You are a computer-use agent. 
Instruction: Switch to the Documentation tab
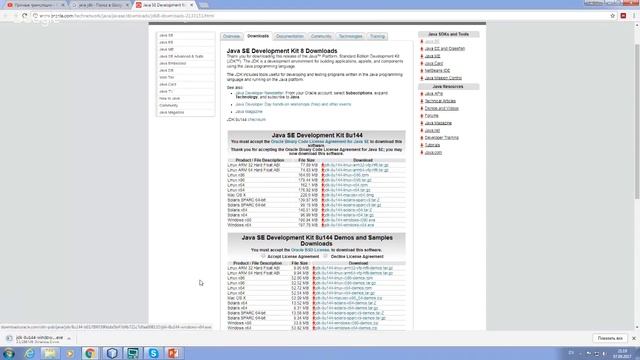290,36
